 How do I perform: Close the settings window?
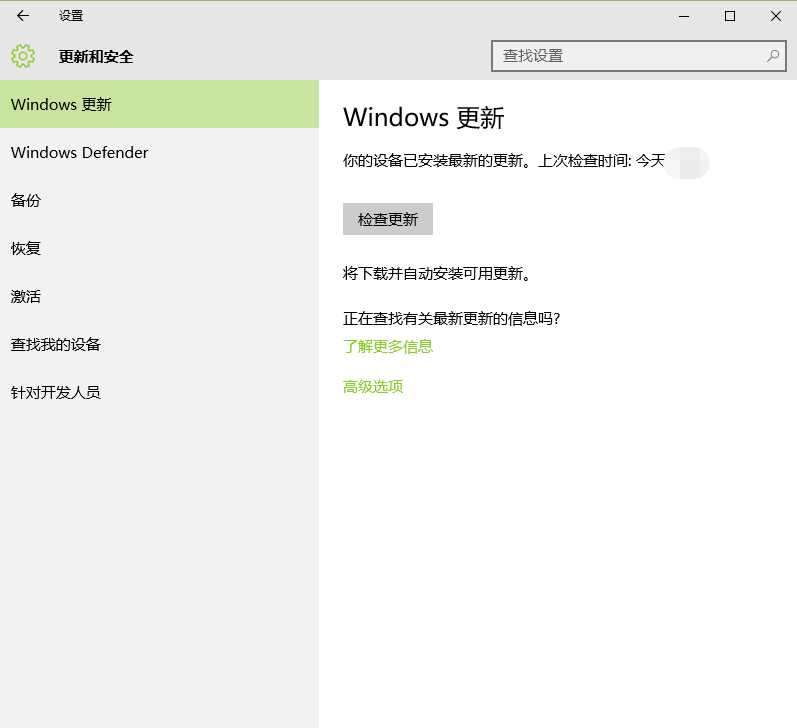click(776, 16)
